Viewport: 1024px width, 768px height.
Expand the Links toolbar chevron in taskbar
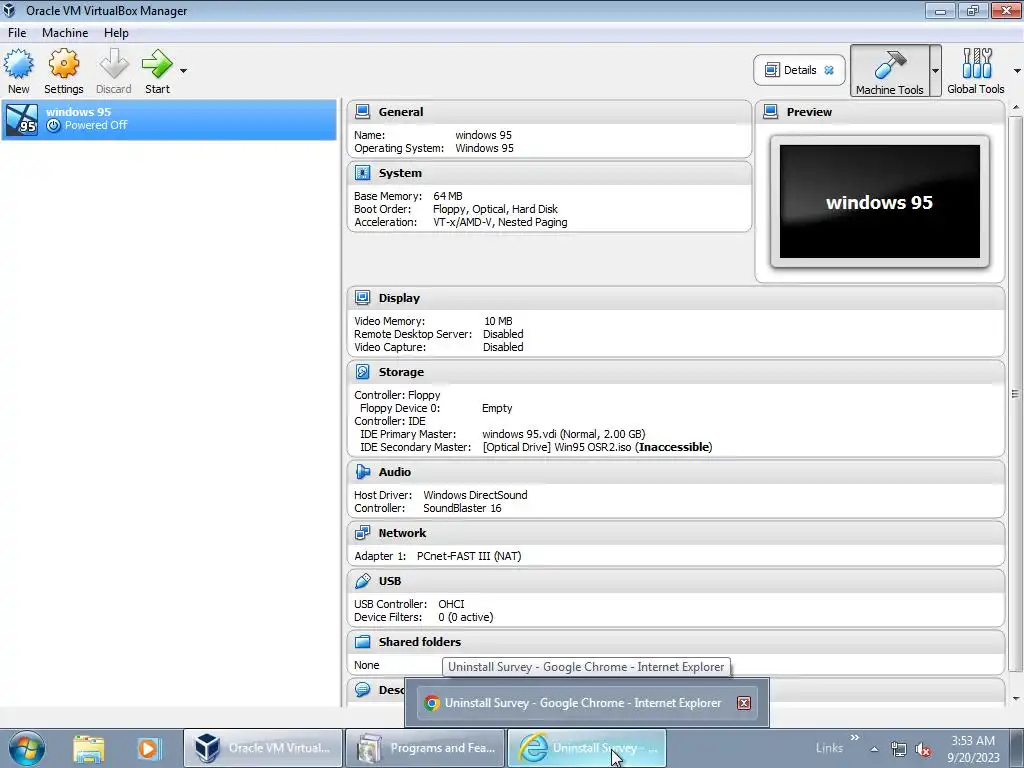point(854,738)
